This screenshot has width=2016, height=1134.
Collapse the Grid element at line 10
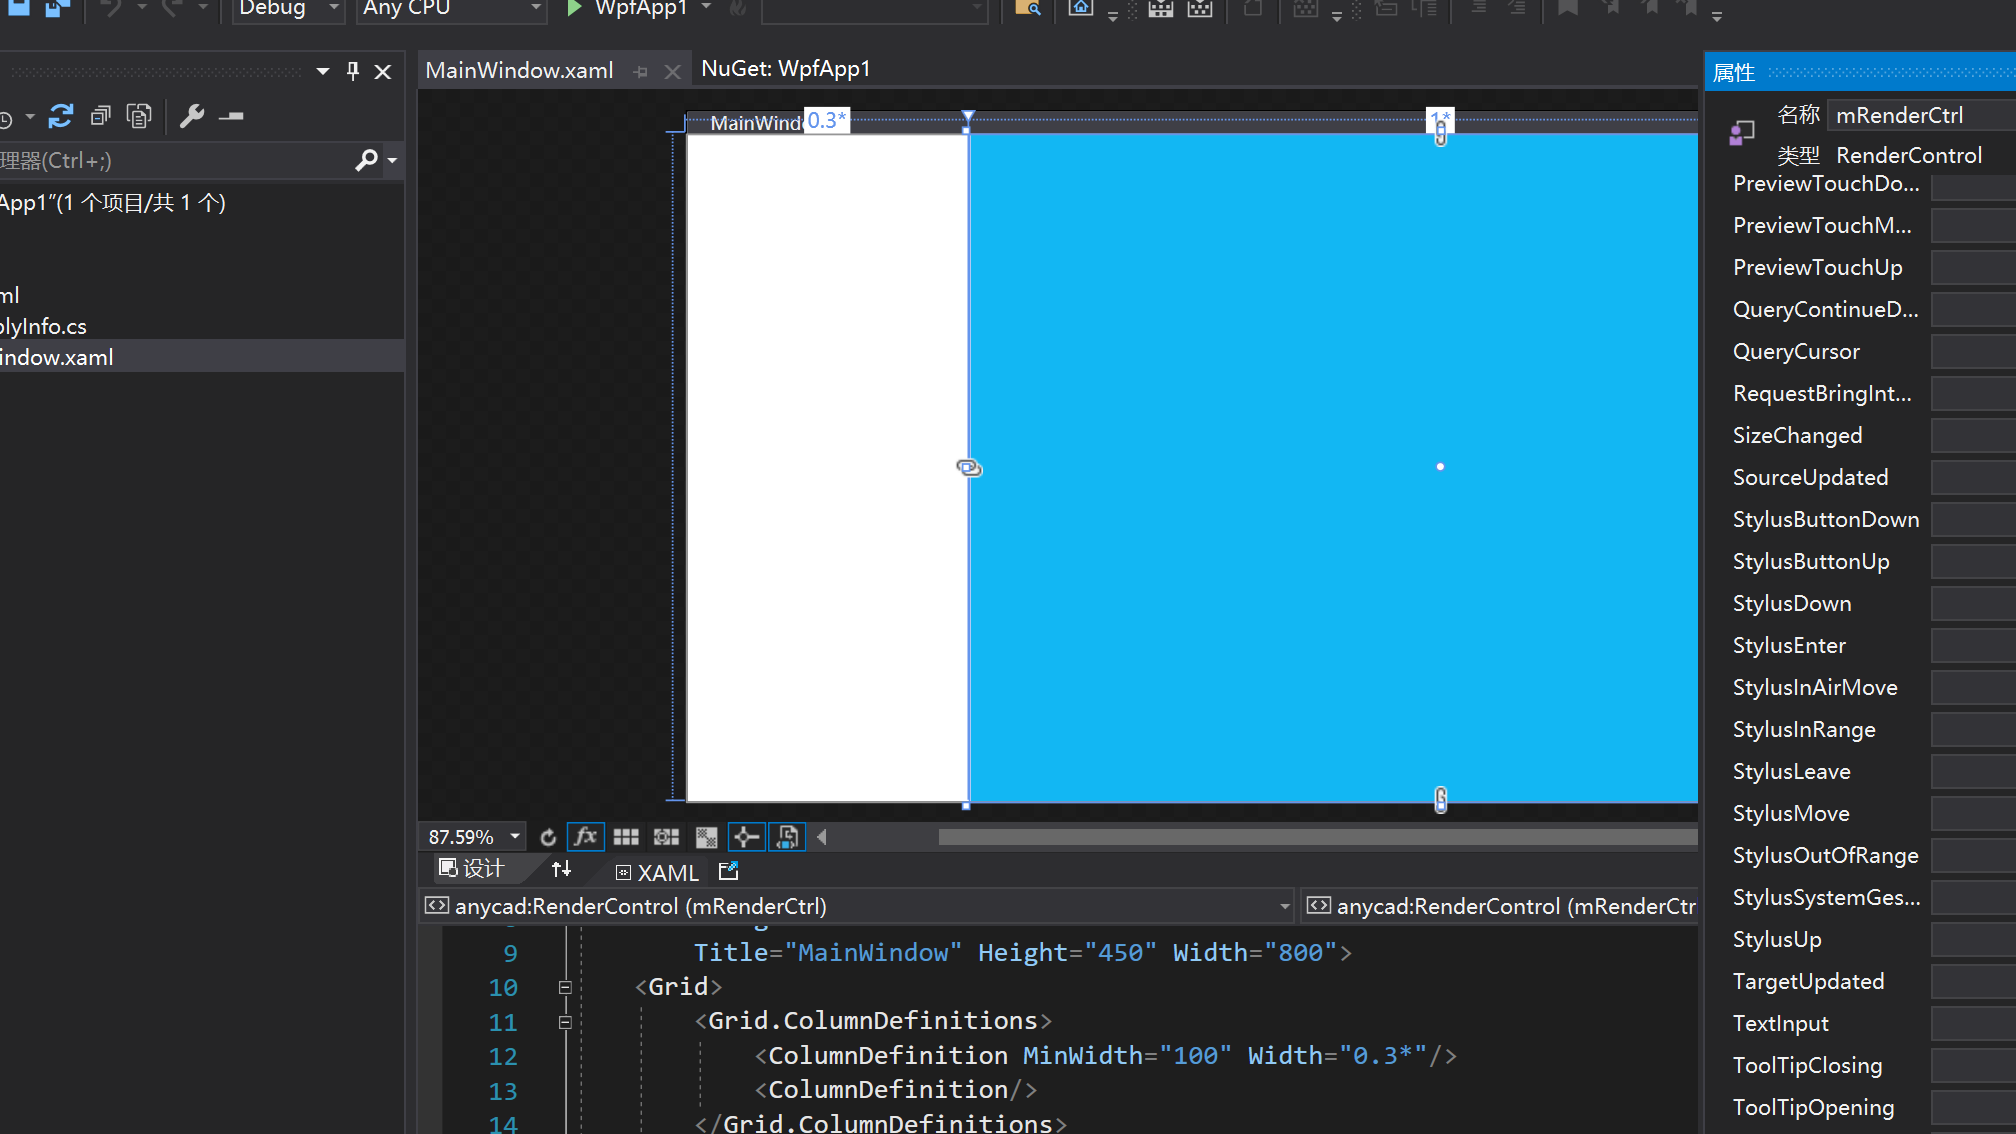(x=565, y=987)
